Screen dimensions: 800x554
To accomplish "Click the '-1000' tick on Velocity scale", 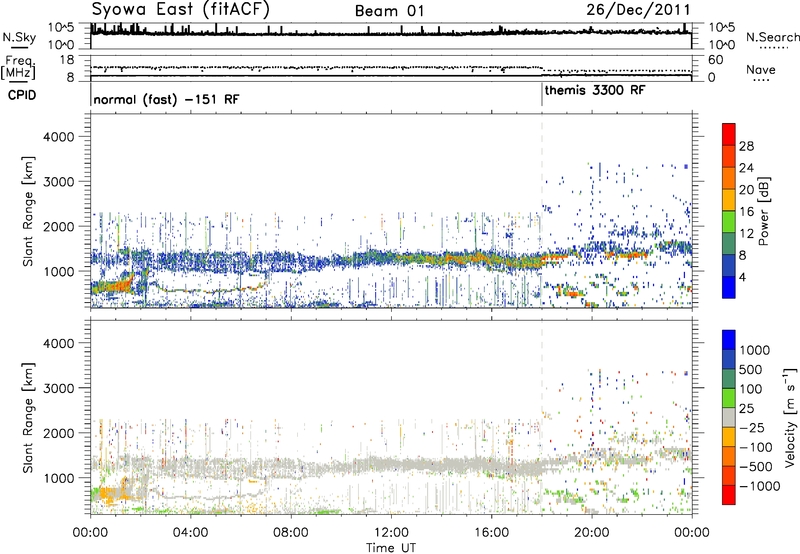I will coord(759,486).
